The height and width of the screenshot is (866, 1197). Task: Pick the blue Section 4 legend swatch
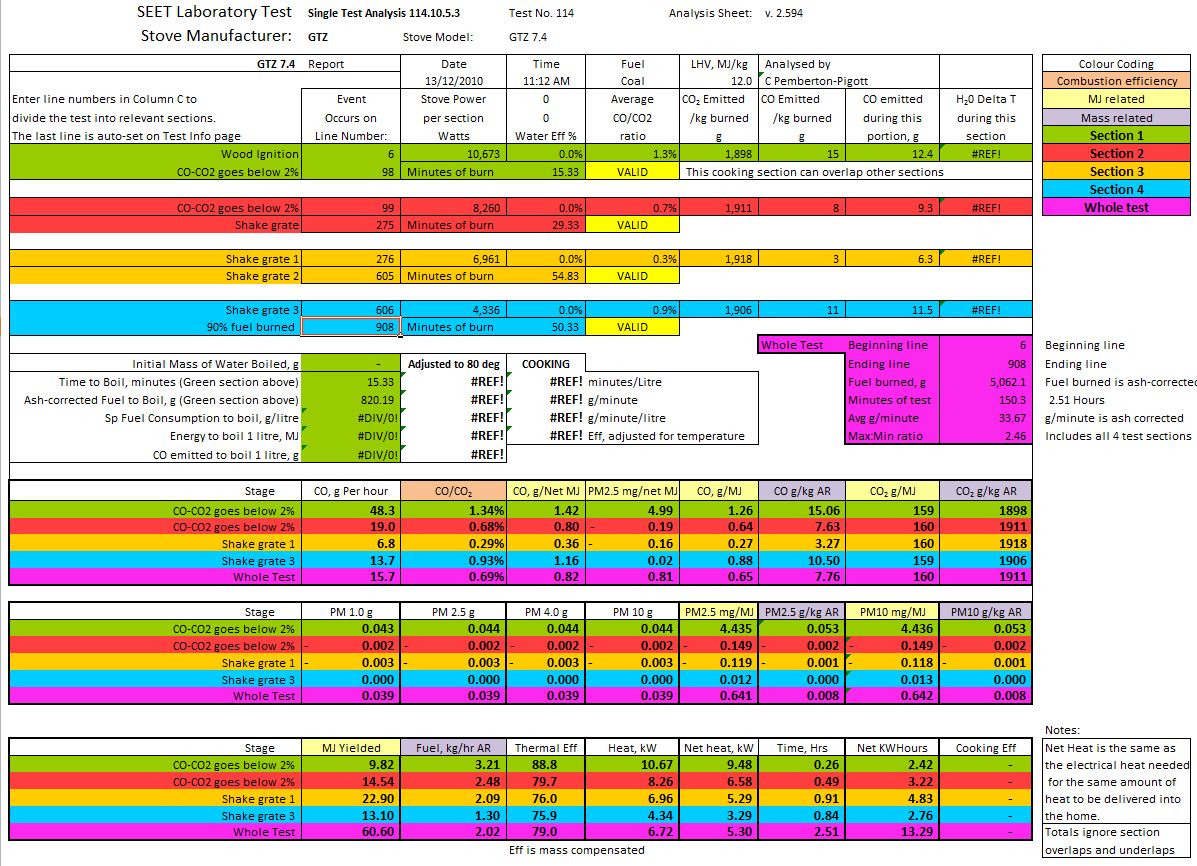tap(1116, 189)
